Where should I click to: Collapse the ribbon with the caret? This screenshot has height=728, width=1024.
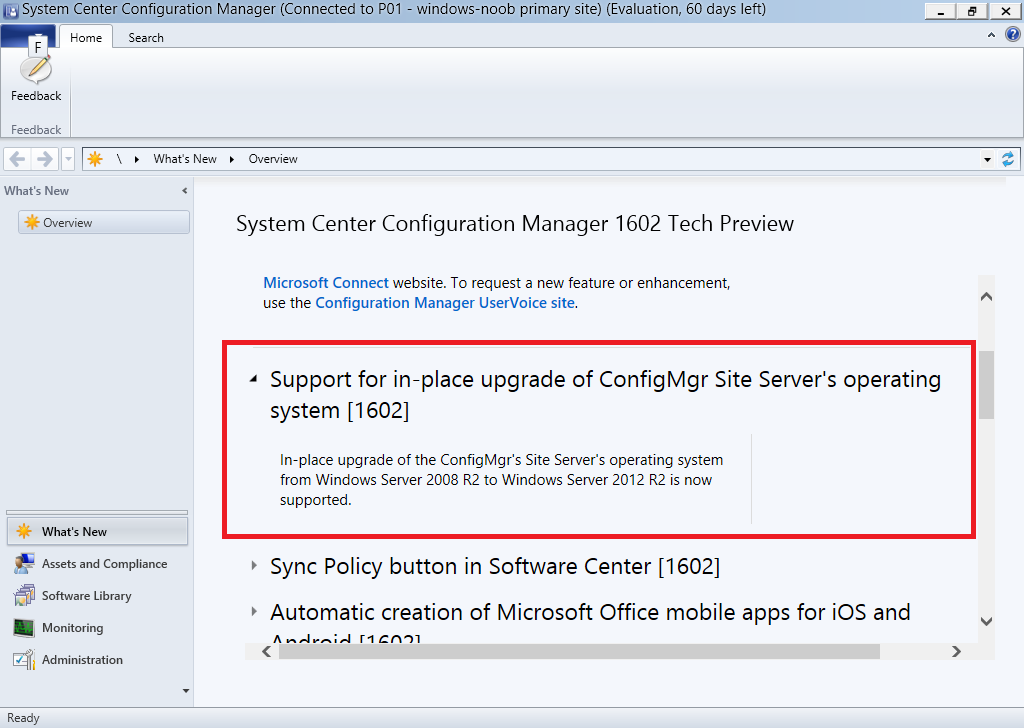[991, 35]
